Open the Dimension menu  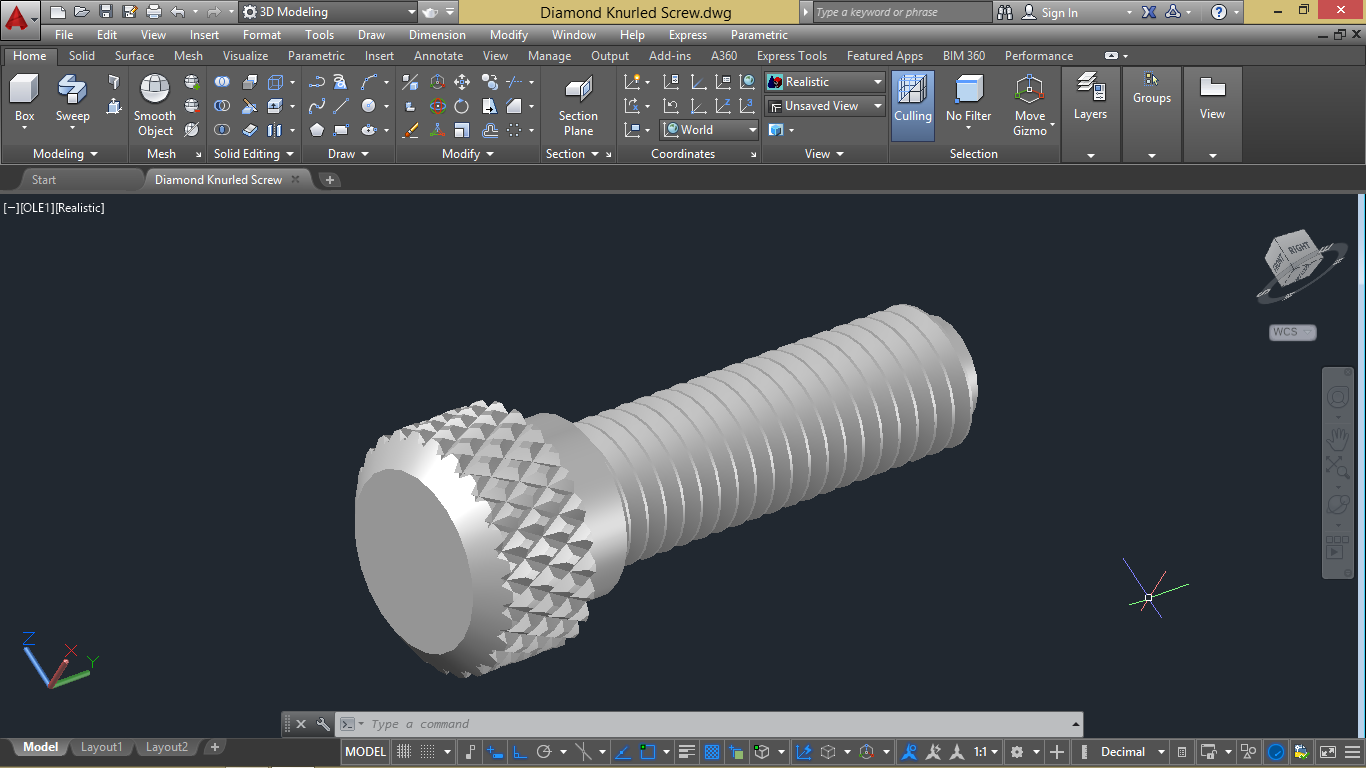pos(437,35)
